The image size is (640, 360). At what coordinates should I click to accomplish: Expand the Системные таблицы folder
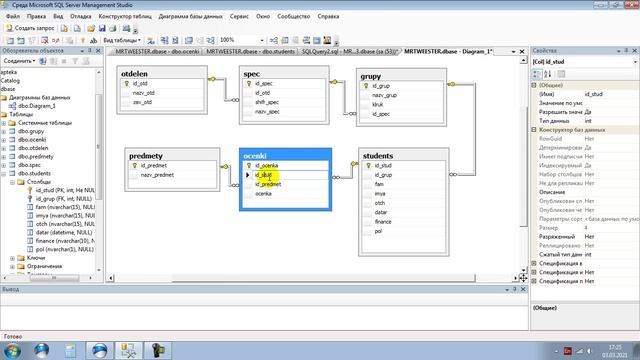(x=4, y=123)
